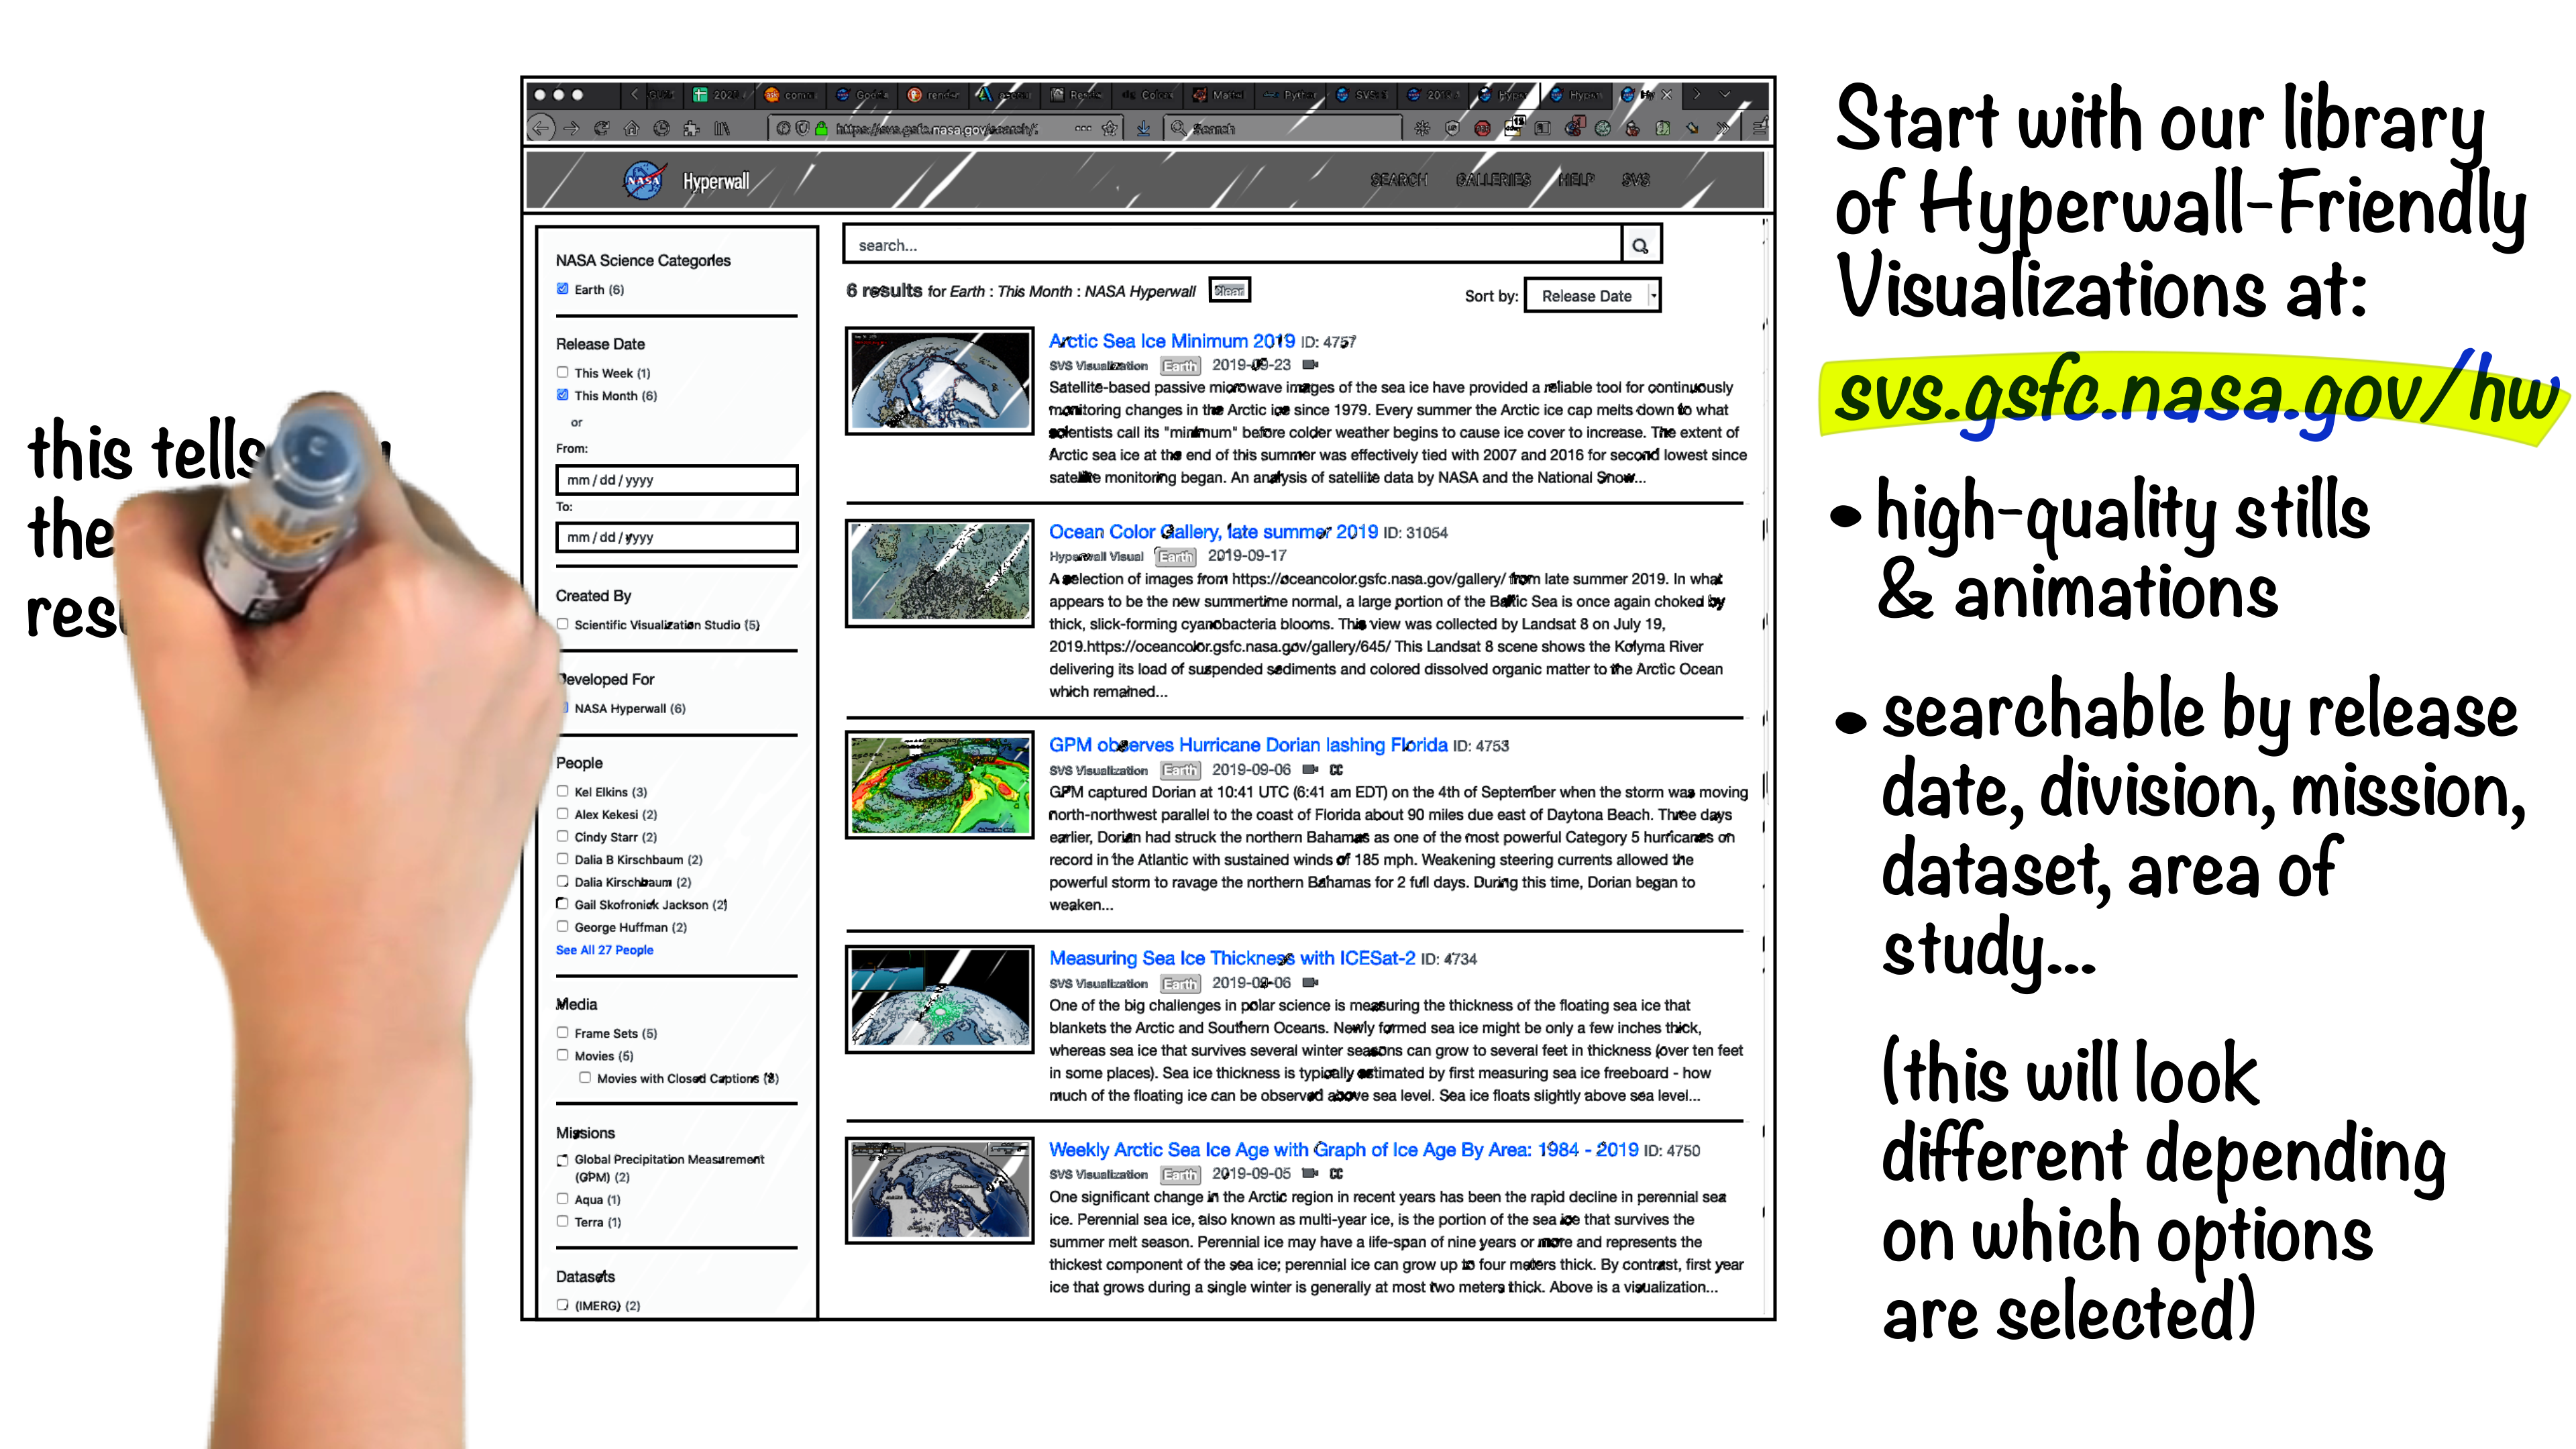Click the To date mm/dd/yyyy field

(677, 537)
